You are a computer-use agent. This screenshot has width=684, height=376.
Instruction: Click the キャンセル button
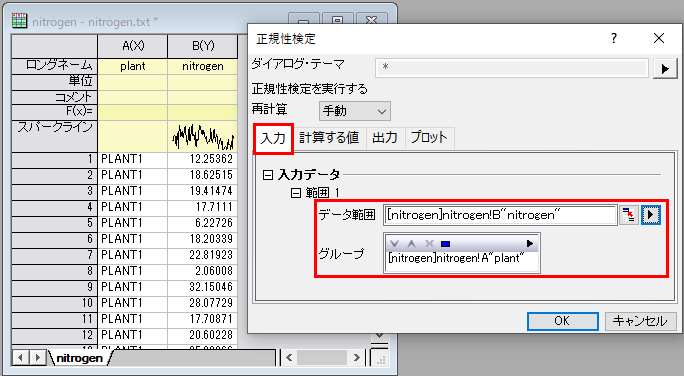coord(640,321)
